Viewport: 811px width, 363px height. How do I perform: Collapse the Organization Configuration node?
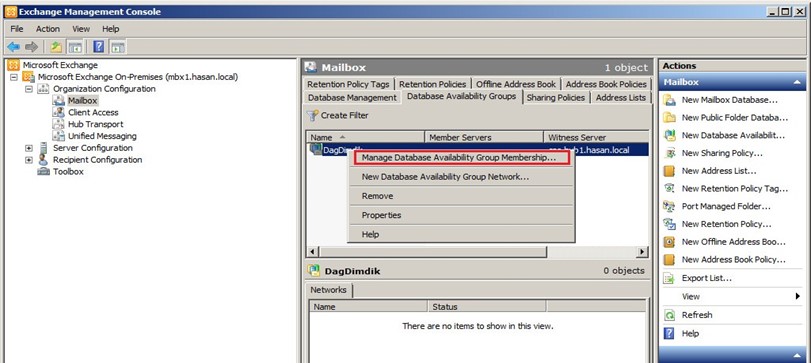pyautogui.click(x=29, y=89)
